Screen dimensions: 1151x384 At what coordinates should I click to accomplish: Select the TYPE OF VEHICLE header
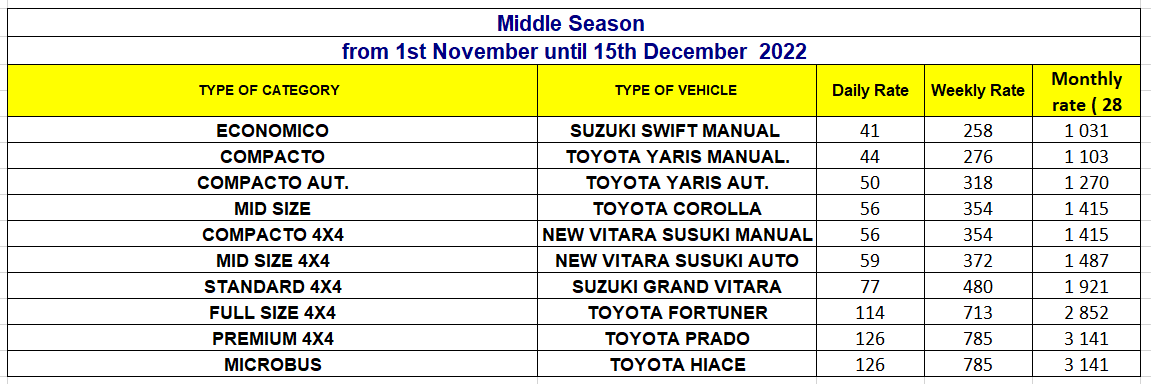point(677,90)
